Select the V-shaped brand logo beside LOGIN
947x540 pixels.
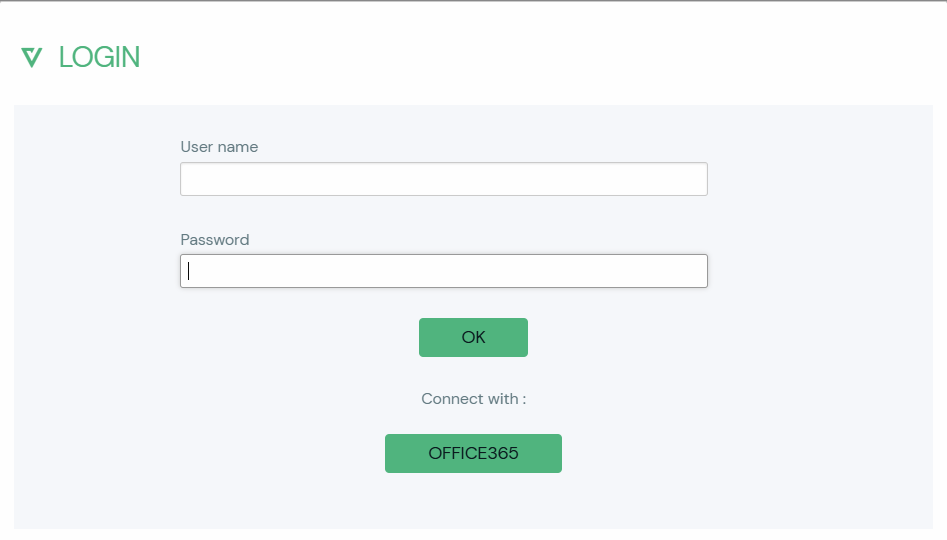coord(31,57)
